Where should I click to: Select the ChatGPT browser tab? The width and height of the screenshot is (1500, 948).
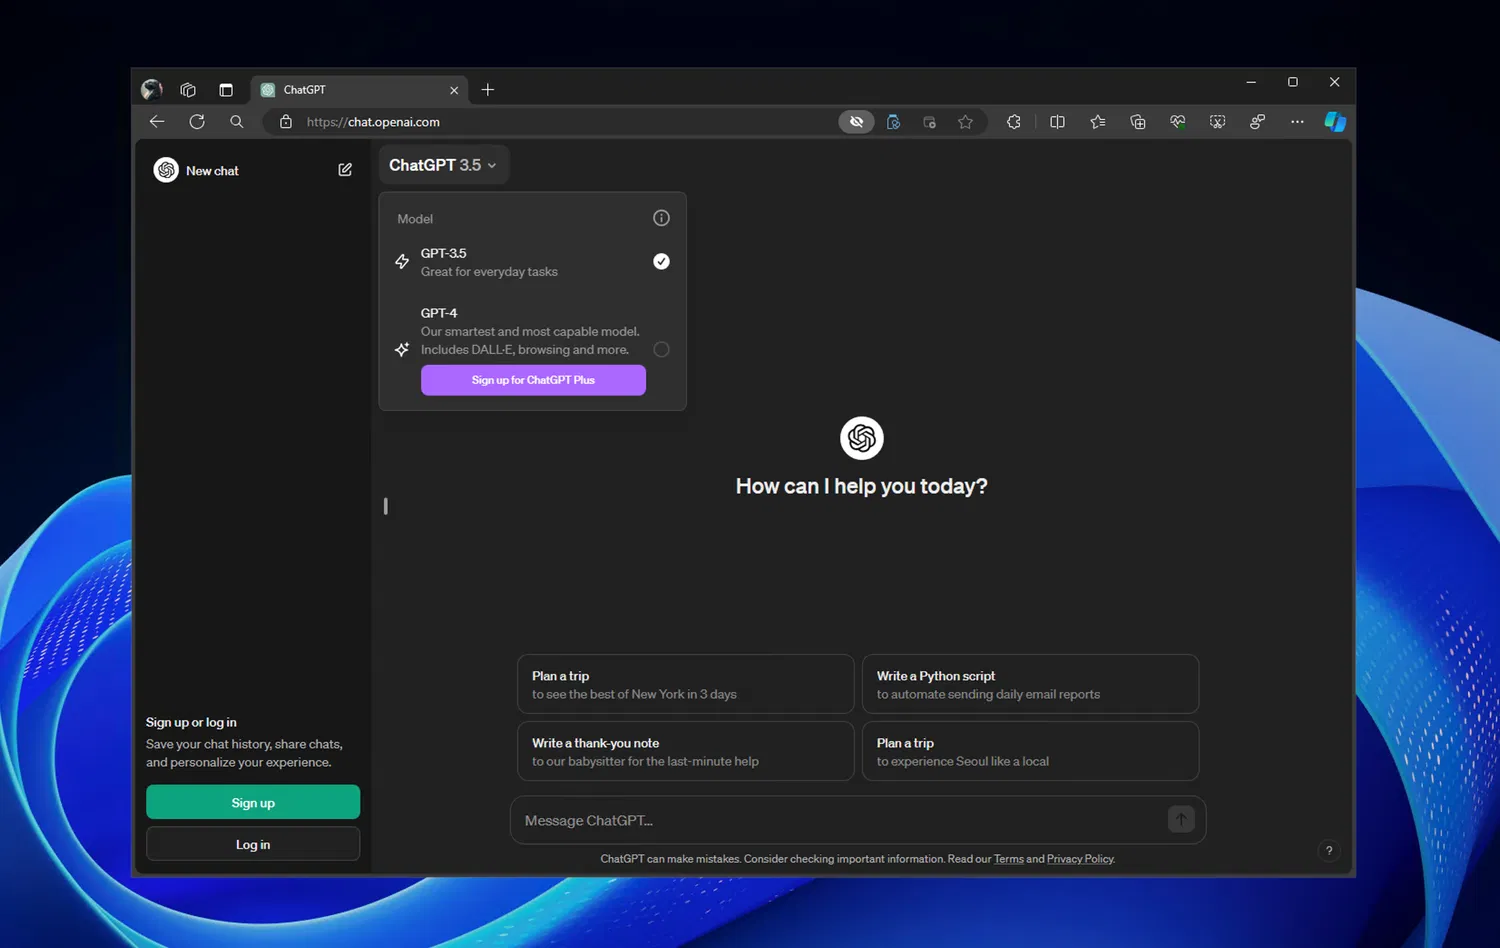click(360, 90)
